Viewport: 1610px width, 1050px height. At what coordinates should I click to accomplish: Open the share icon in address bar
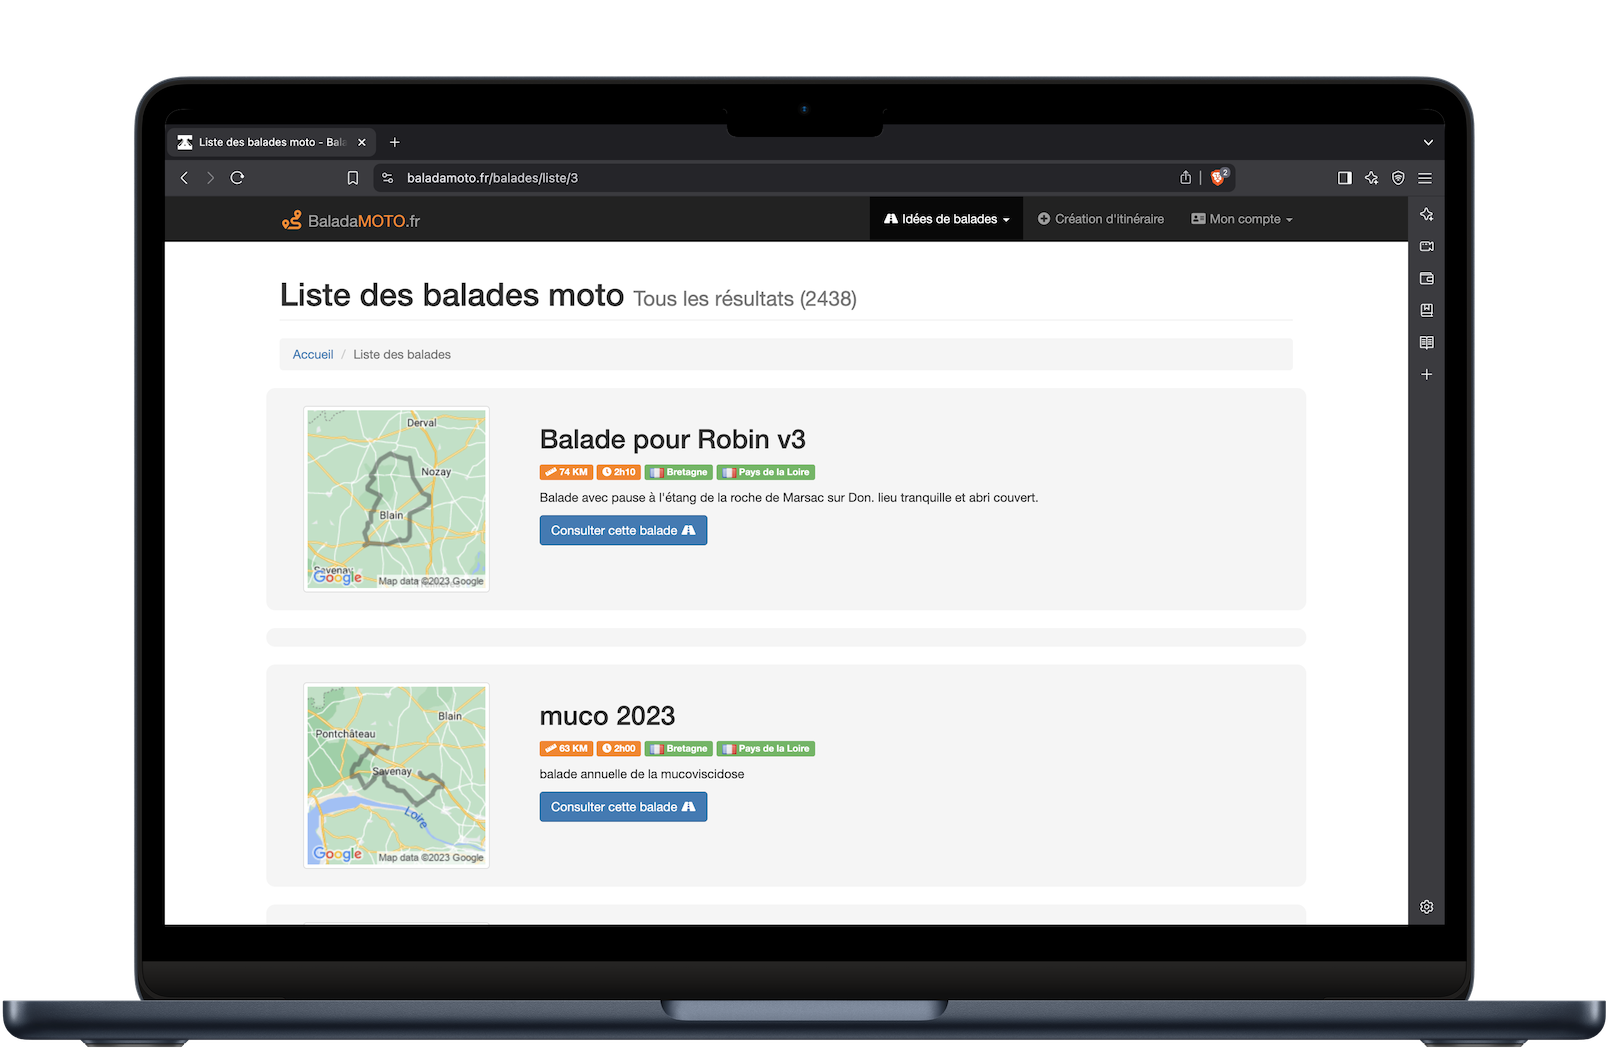point(1185,178)
